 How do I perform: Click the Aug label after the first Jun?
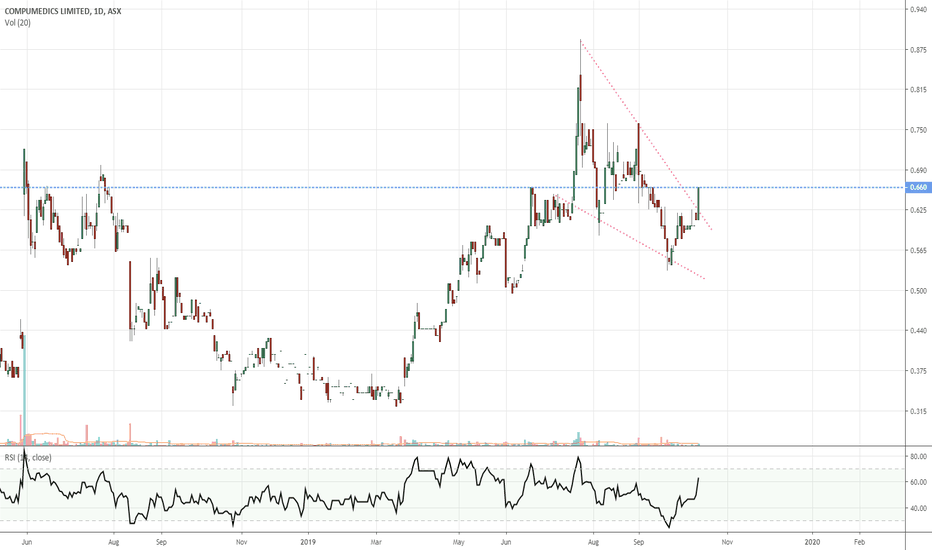(114, 542)
